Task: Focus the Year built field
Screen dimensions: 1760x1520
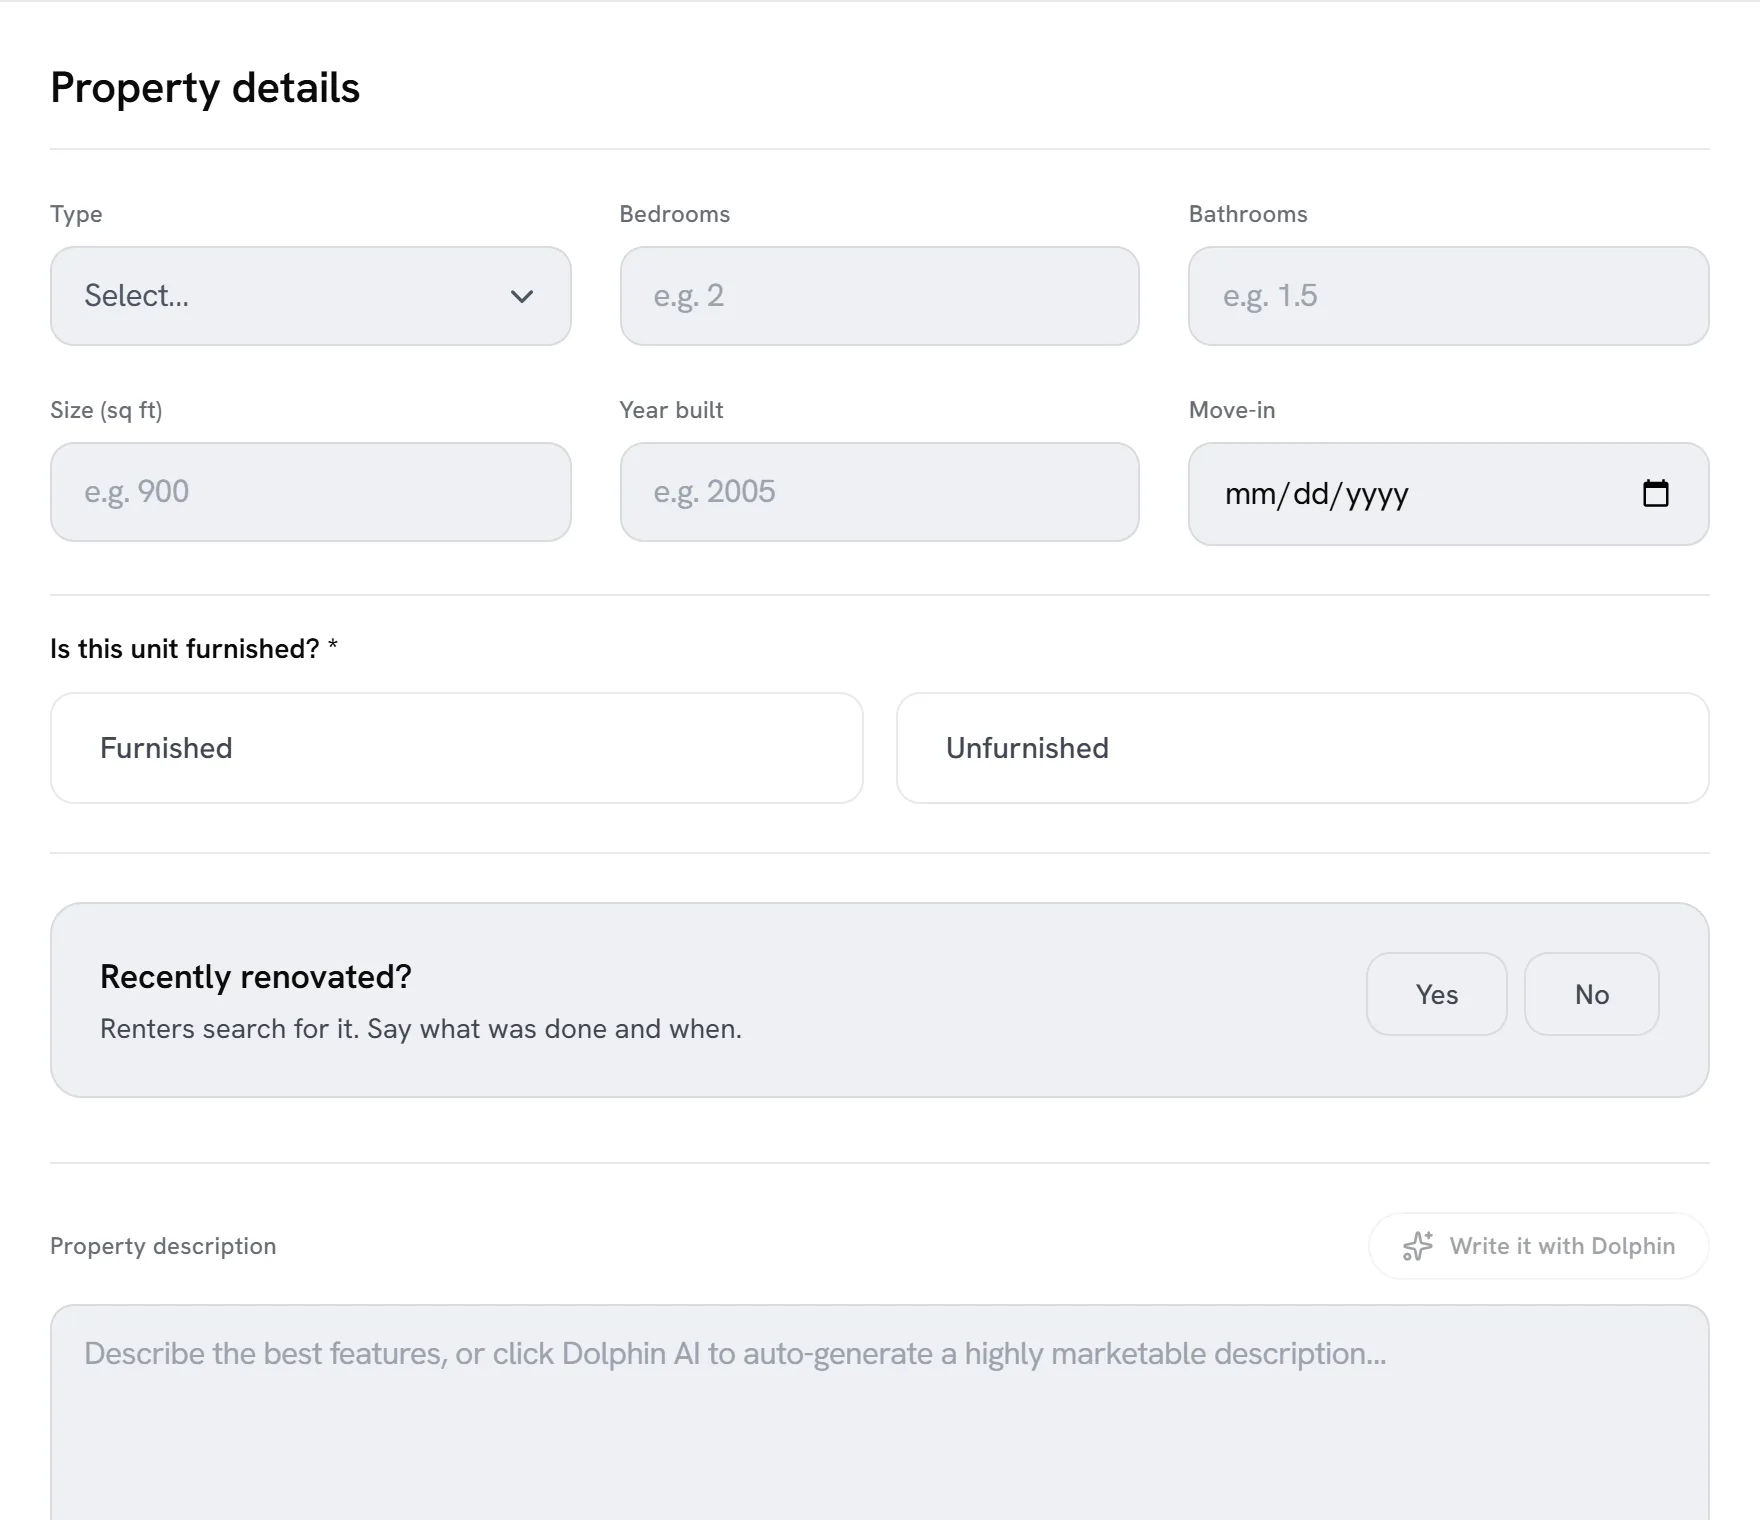Action: coord(880,492)
